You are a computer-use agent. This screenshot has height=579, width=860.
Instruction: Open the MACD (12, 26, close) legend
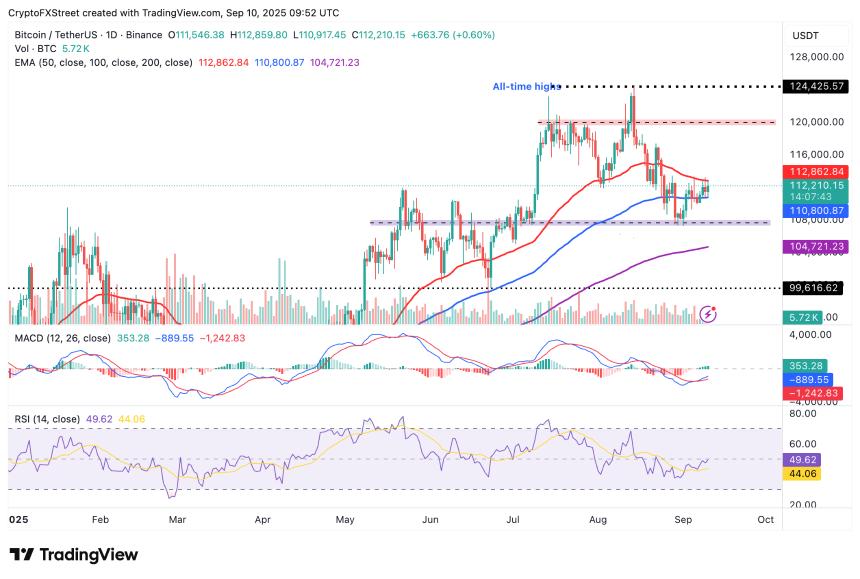pos(62,338)
